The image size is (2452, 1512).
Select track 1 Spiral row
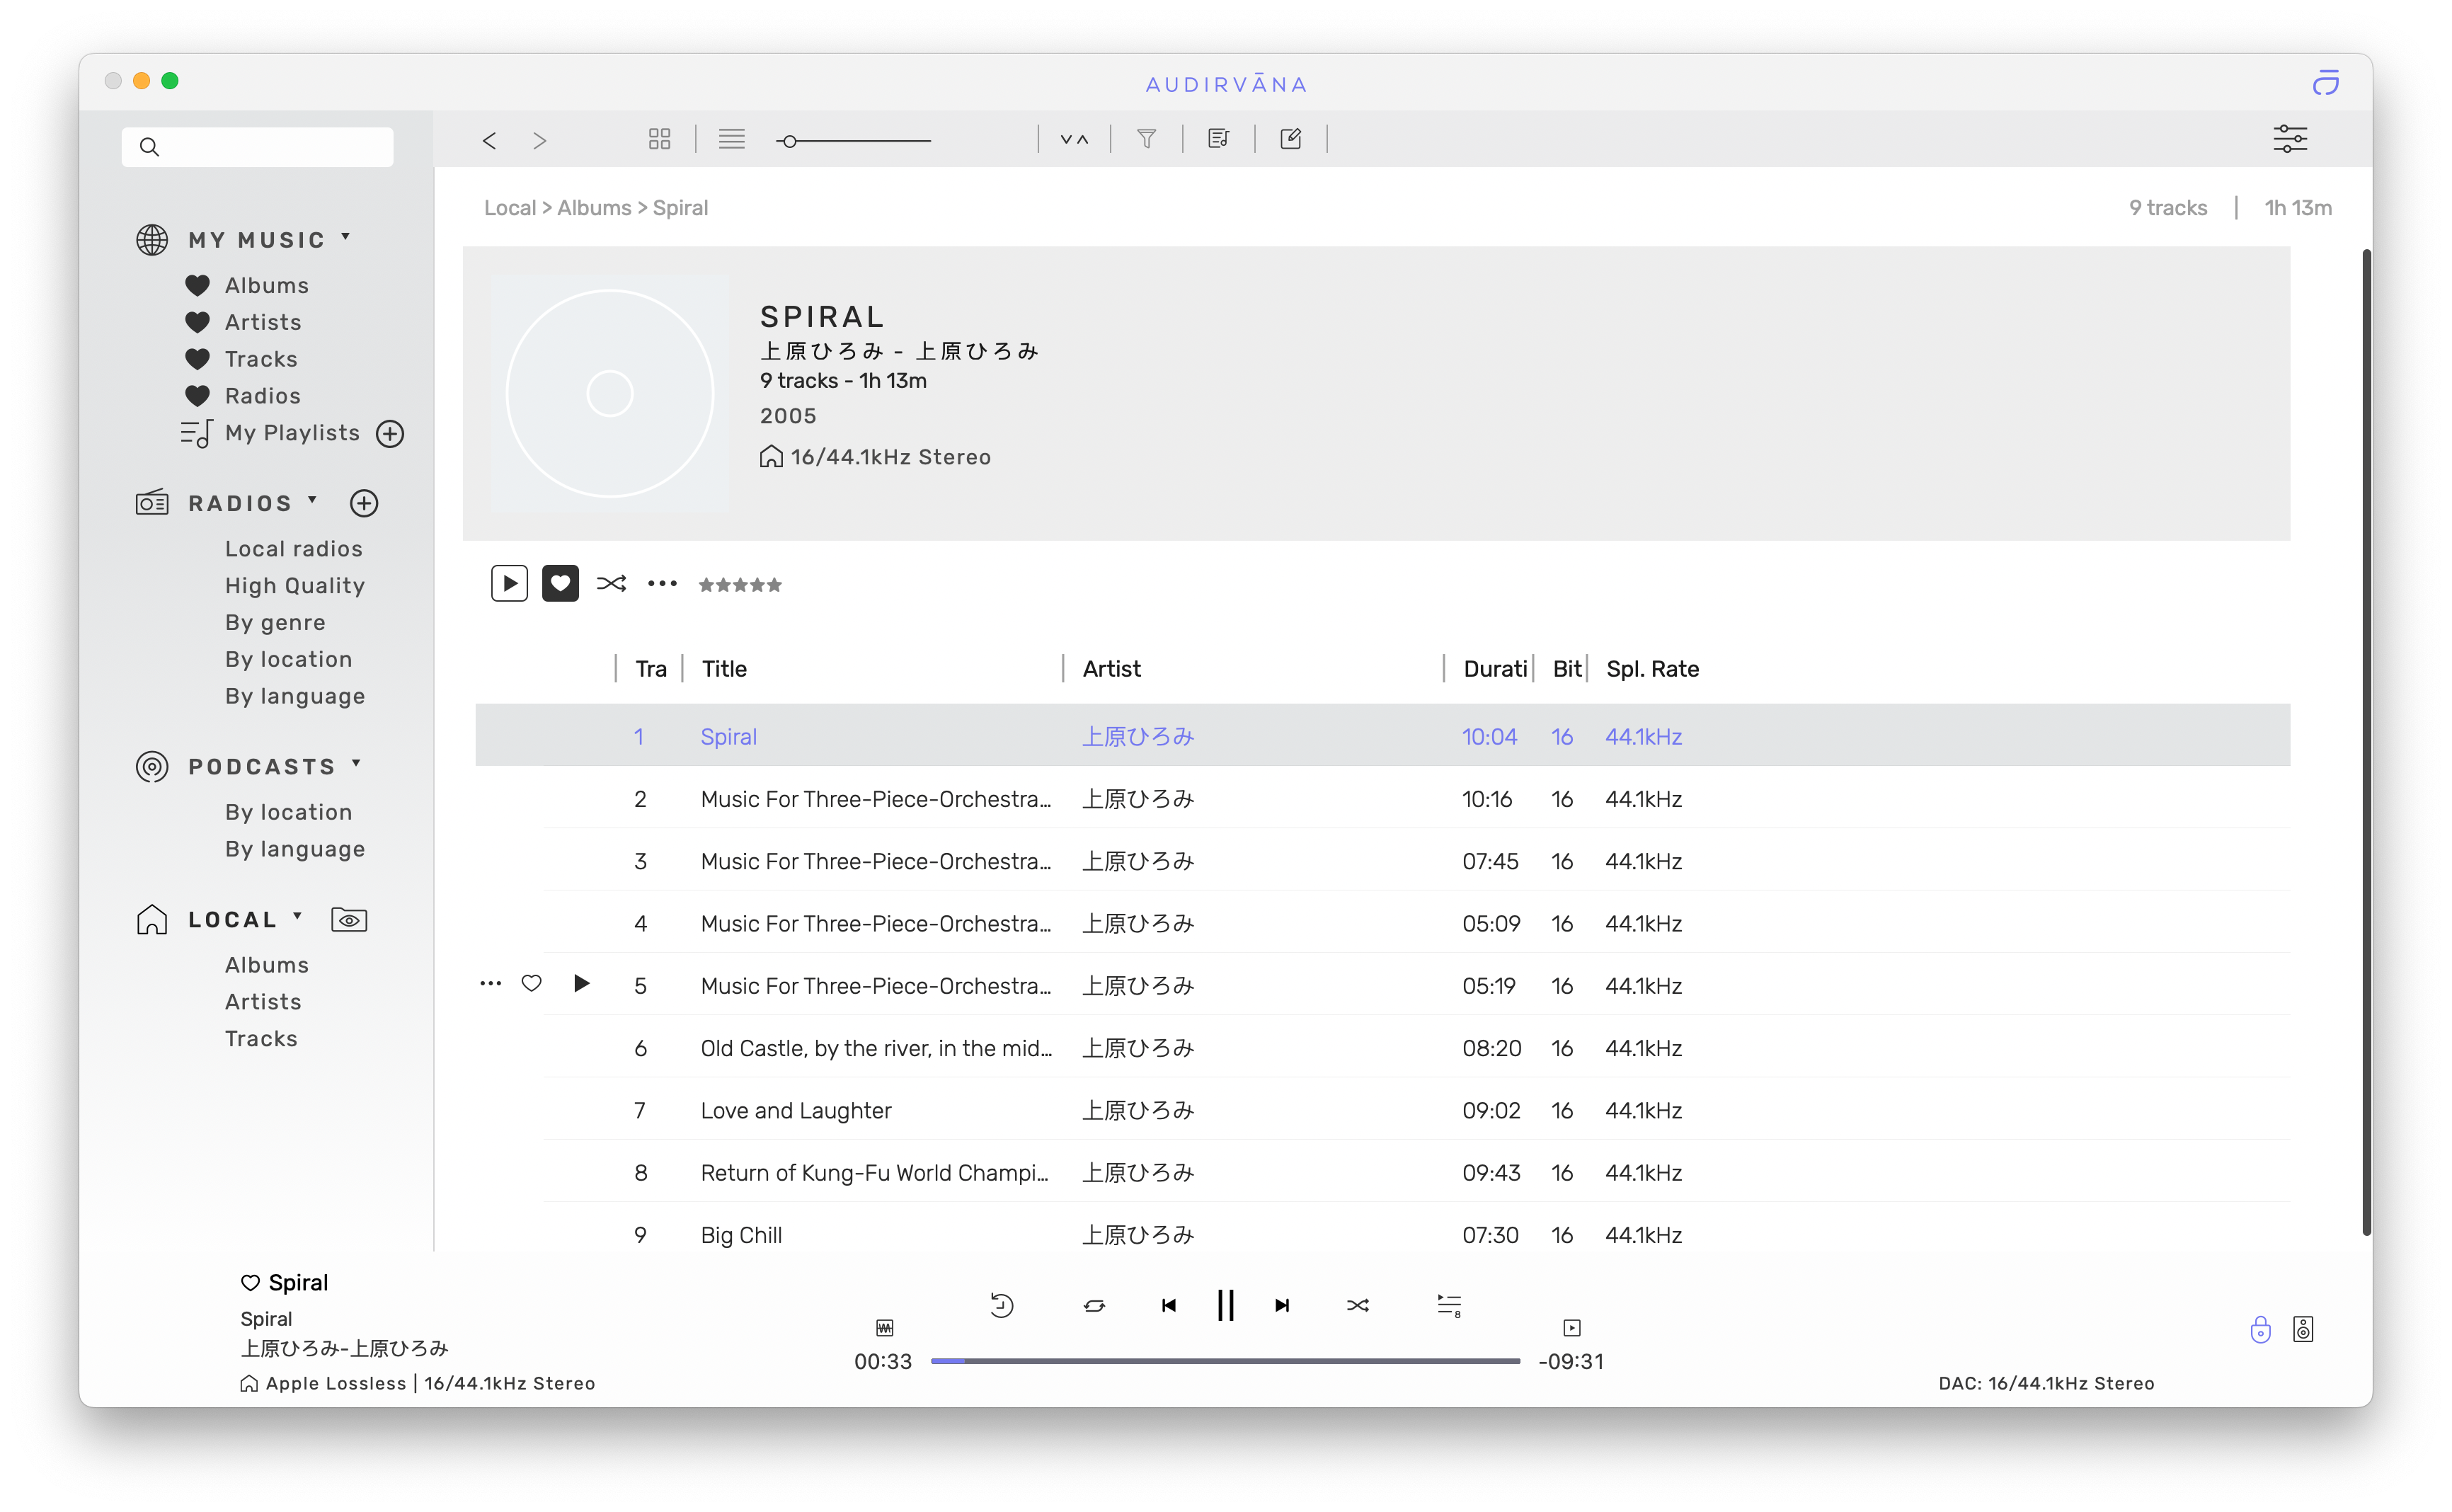click(x=1382, y=736)
